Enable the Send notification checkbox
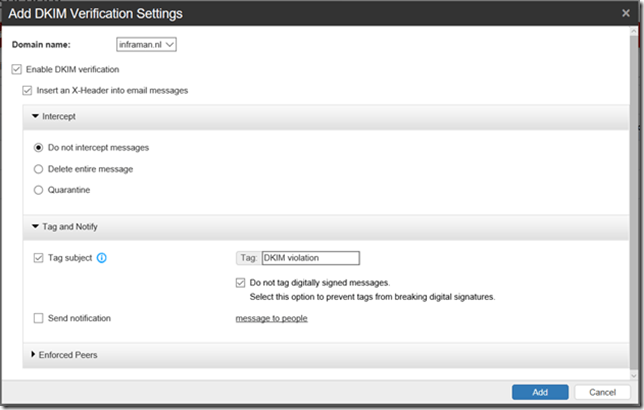 (x=39, y=318)
